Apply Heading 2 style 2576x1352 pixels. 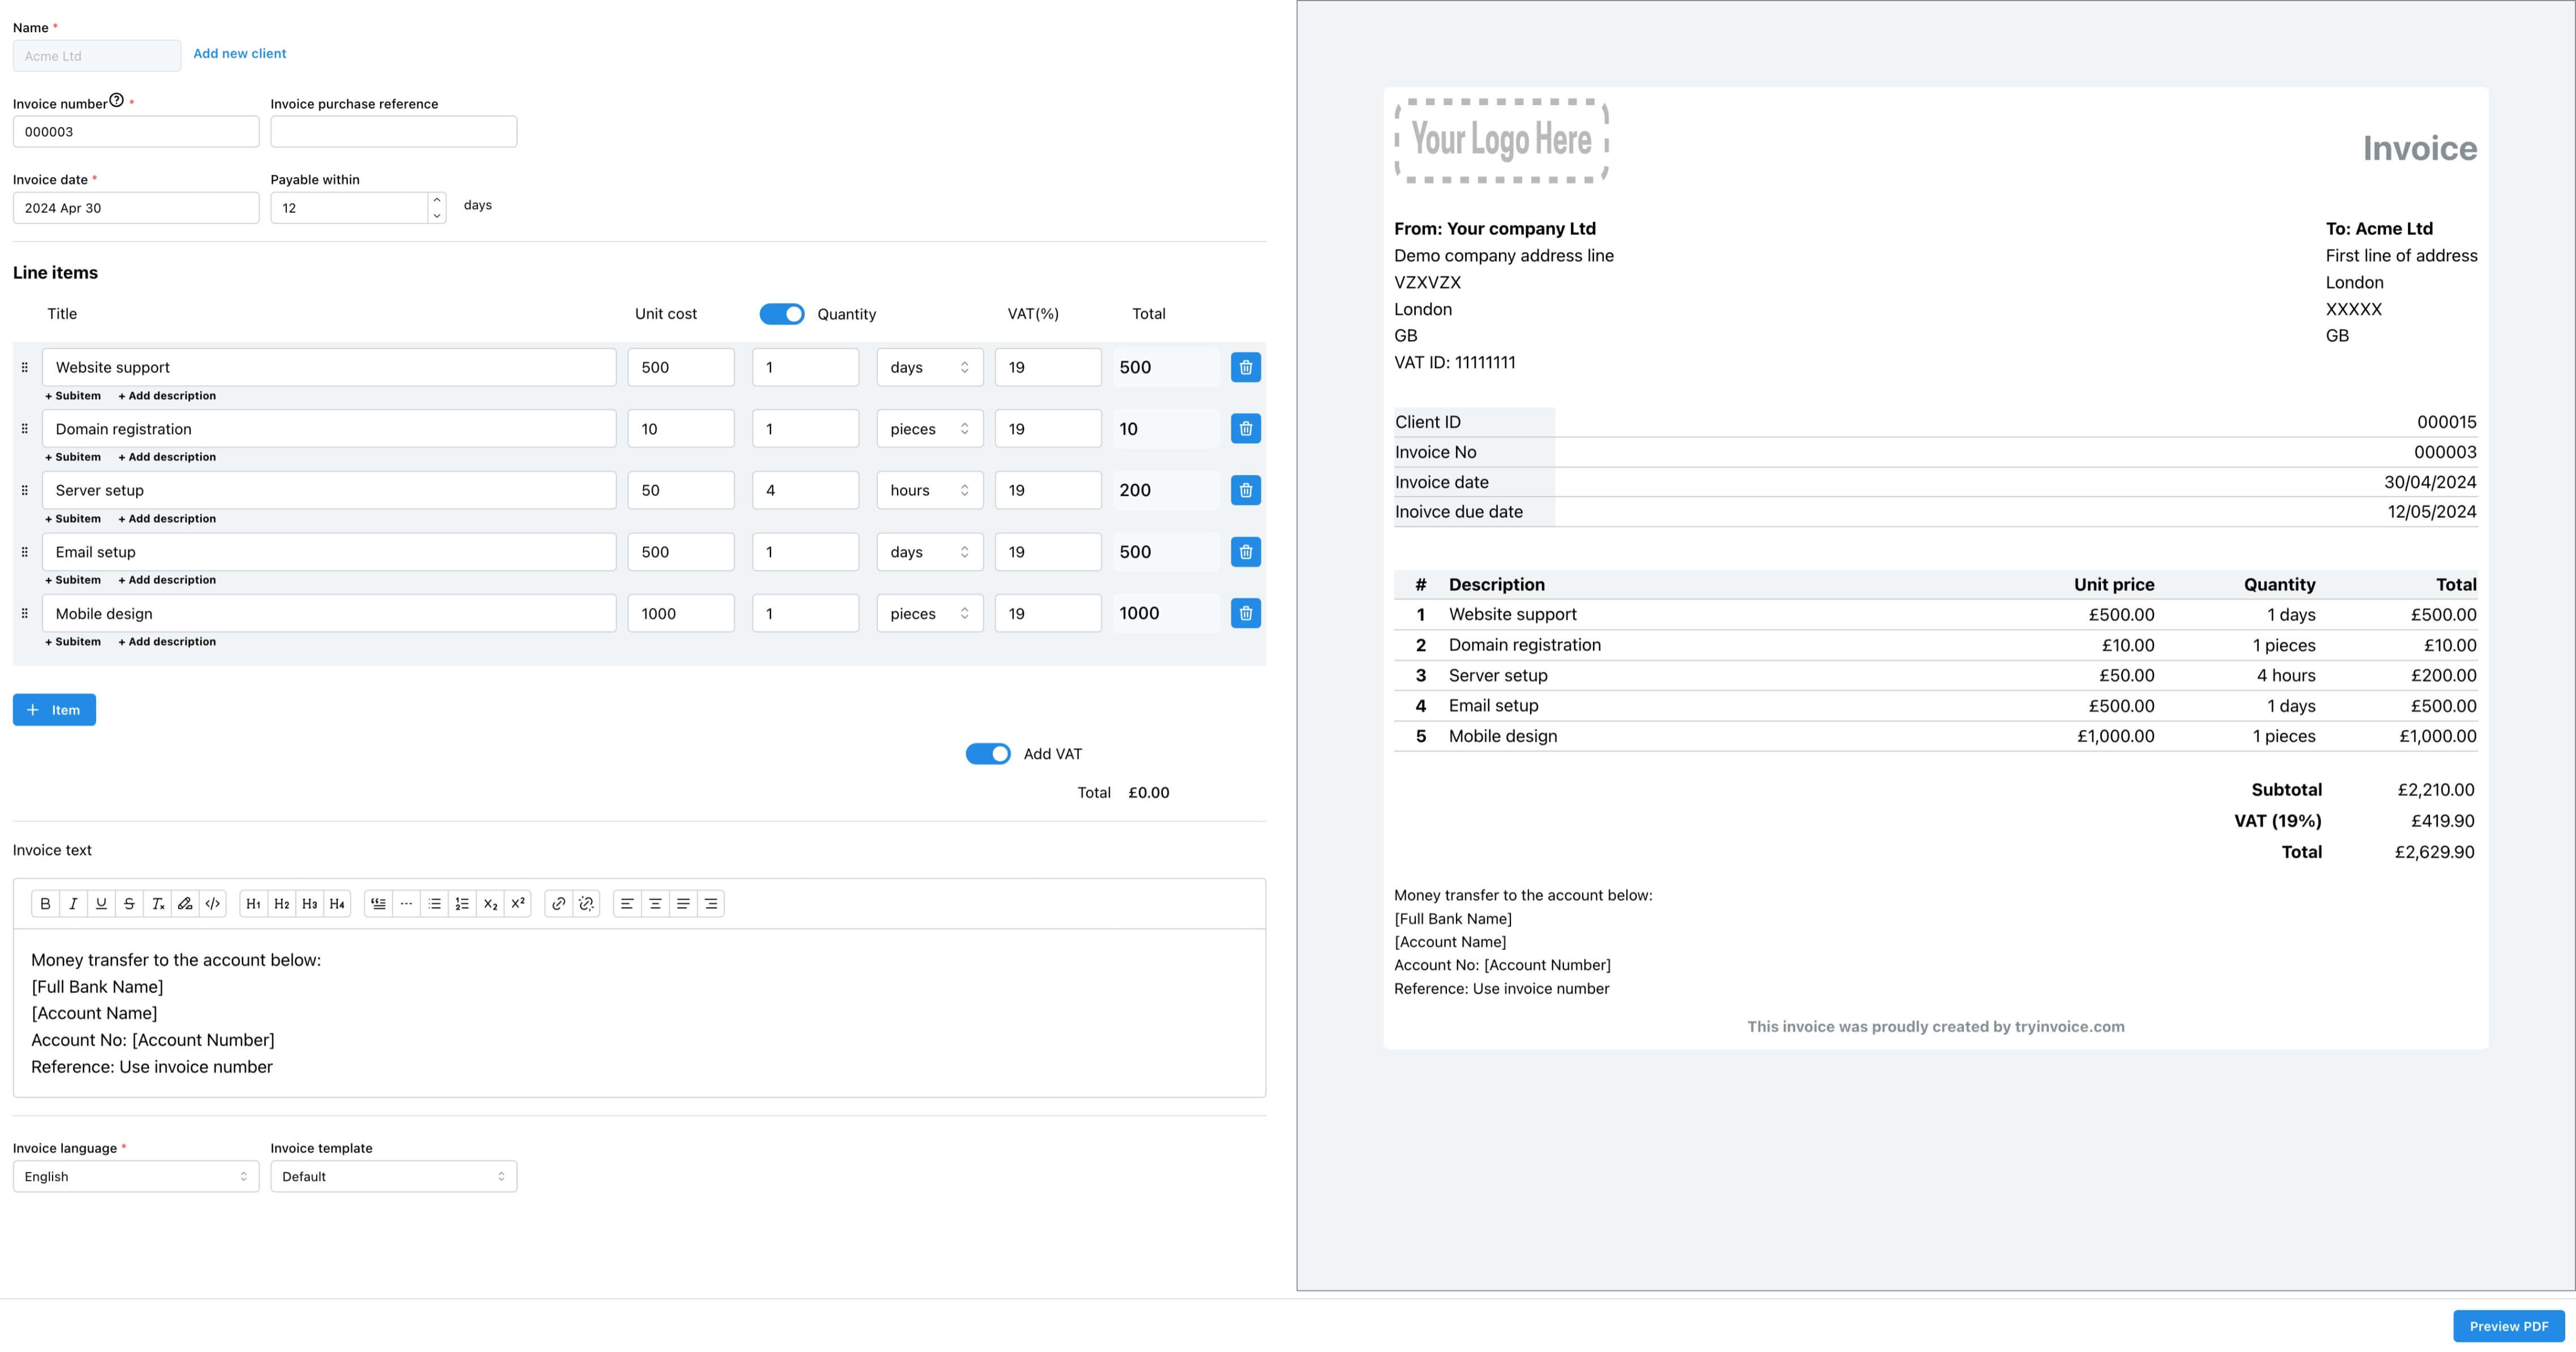[x=282, y=904]
